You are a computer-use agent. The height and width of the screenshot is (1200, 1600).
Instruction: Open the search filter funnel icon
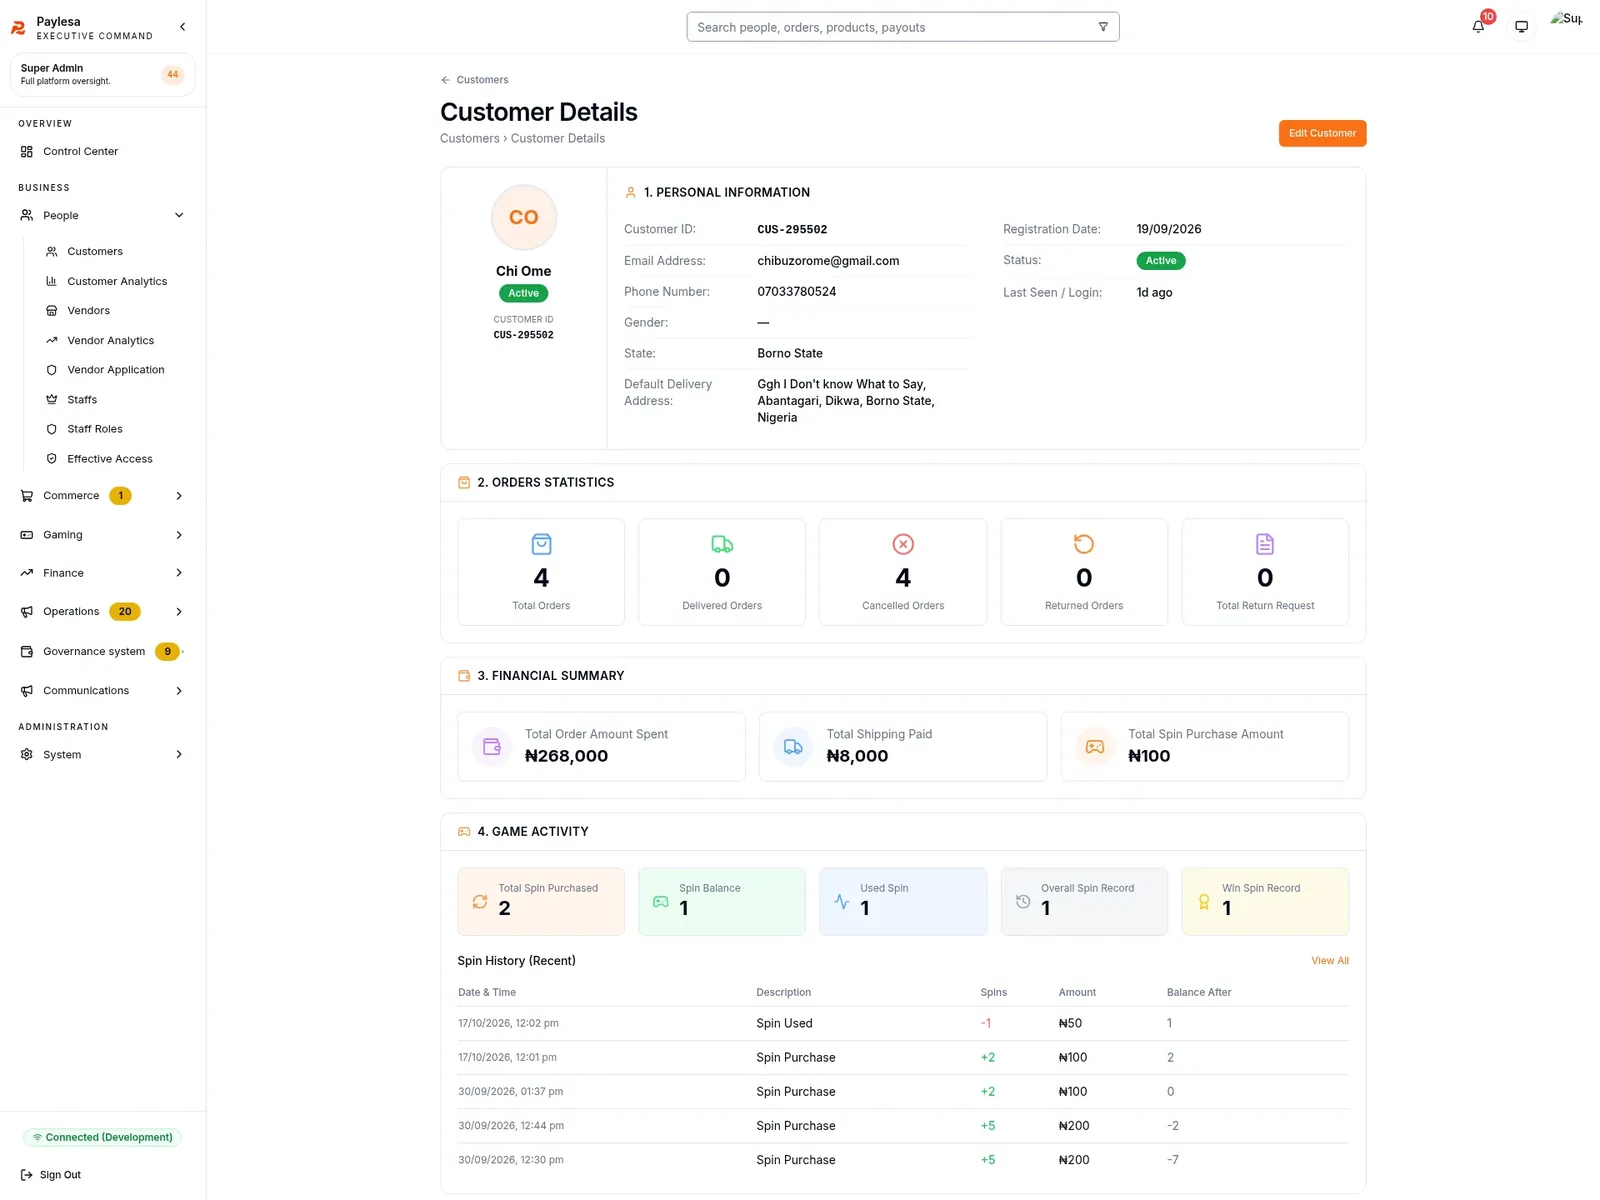1103,27
